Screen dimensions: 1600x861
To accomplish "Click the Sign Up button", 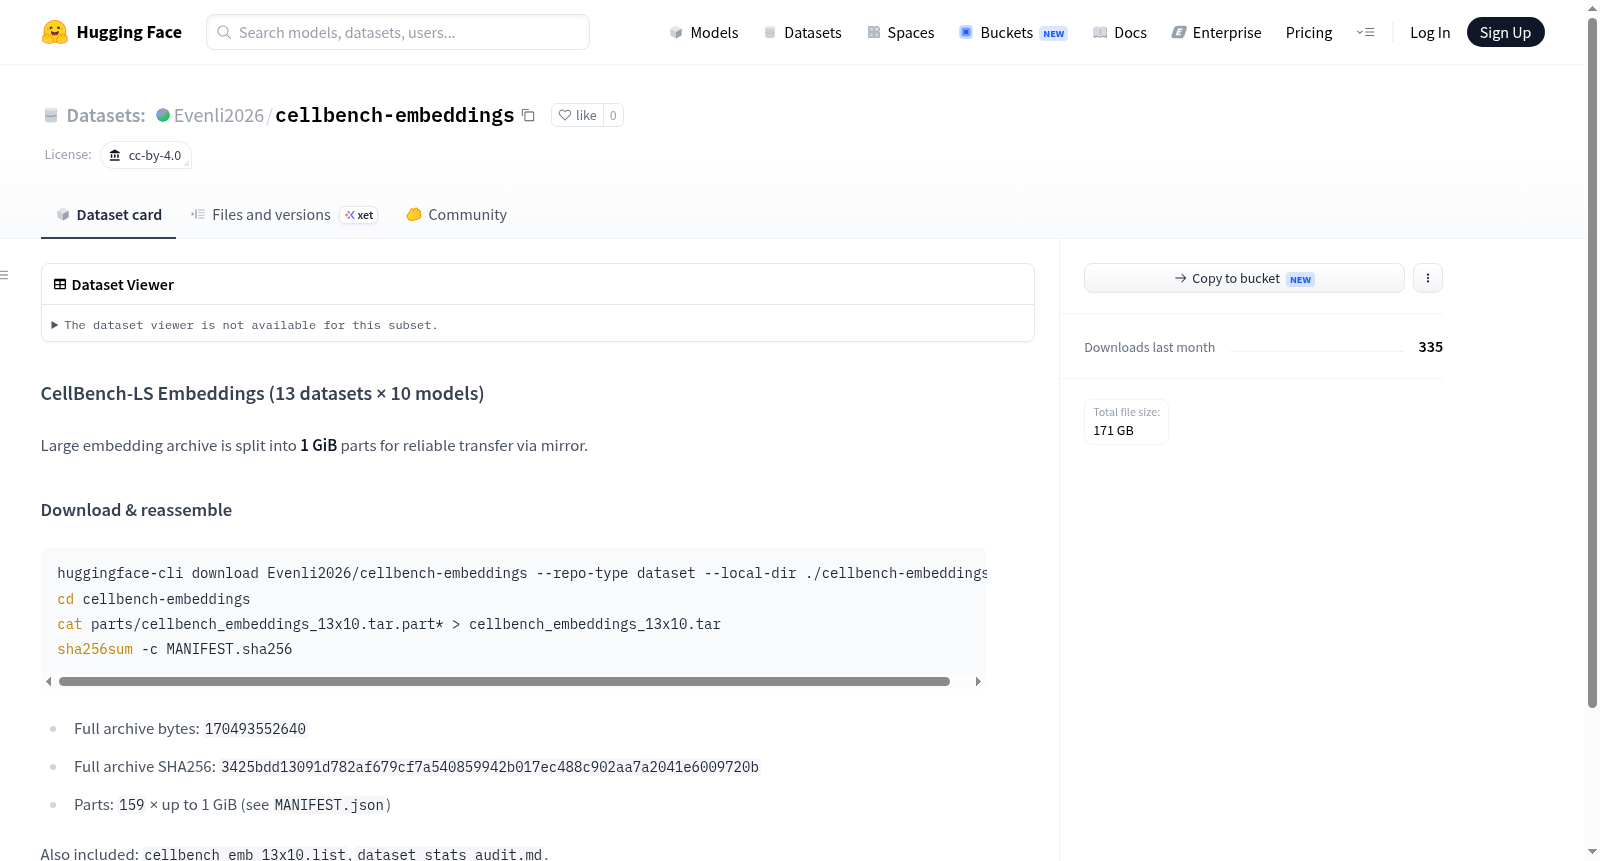I will [1505, 32].
